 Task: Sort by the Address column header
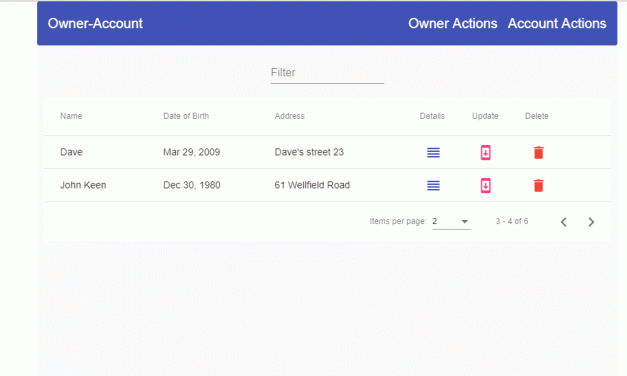point(290,116)
